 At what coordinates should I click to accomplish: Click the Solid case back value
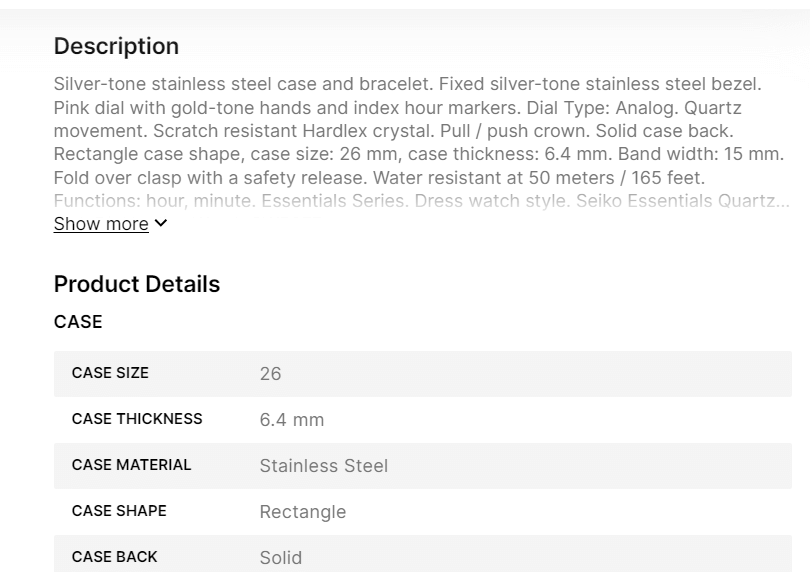[281, 558]
